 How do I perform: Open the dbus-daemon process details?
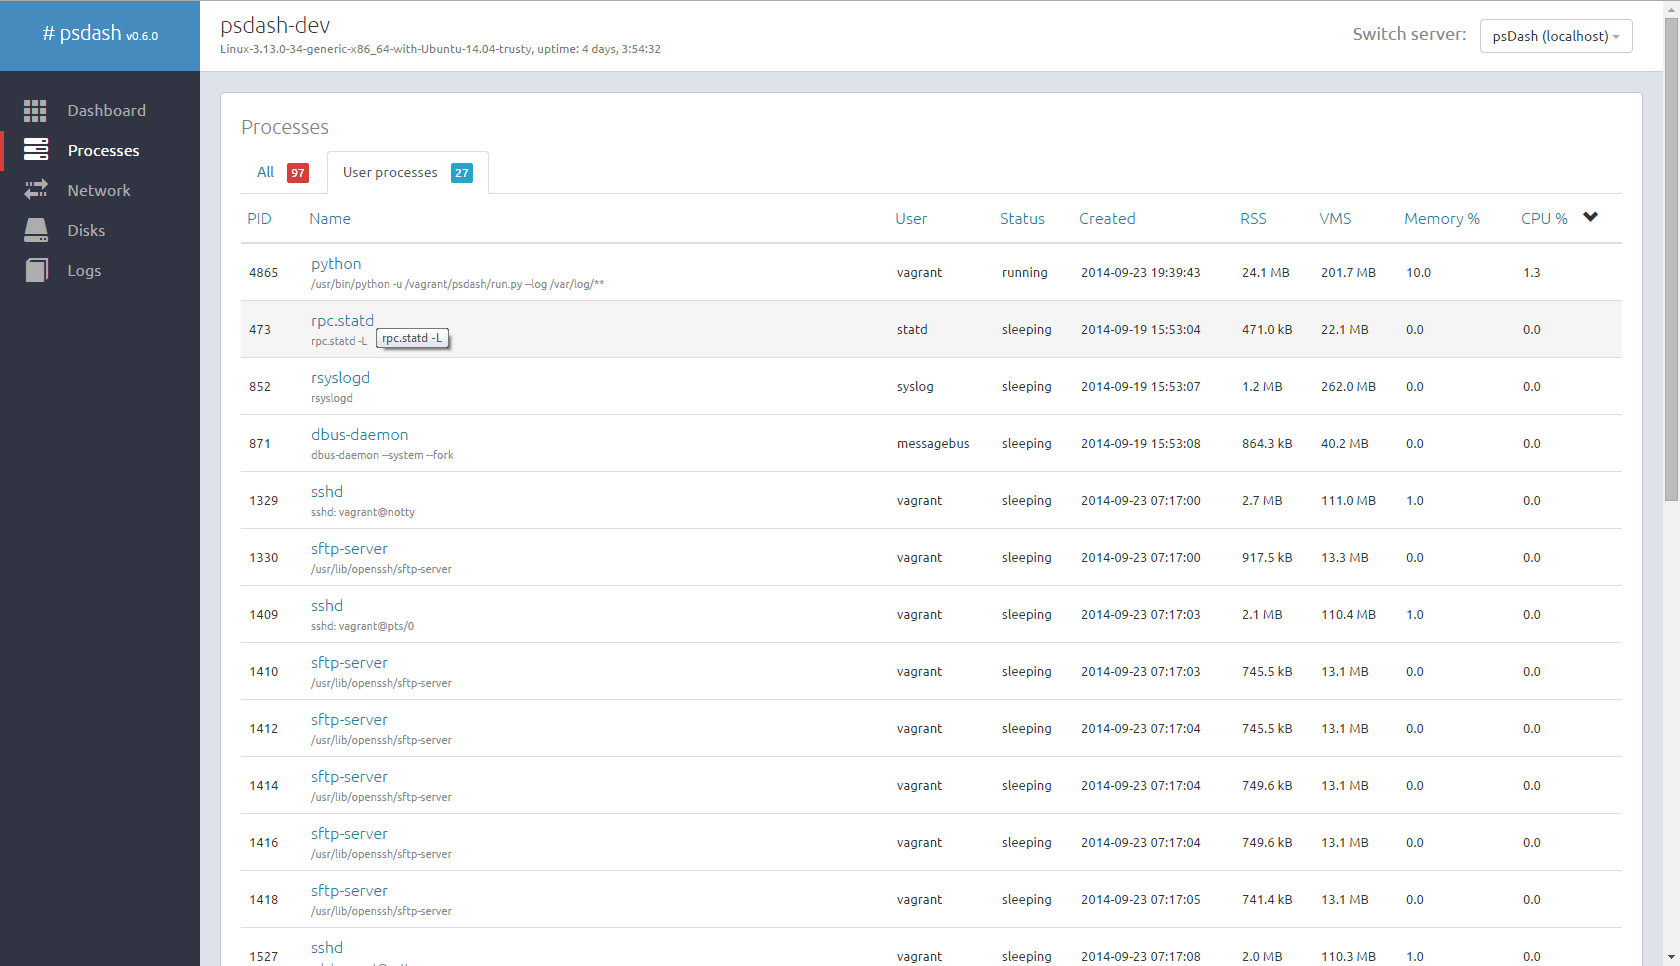pyautogui.click(x=359, y=435)
